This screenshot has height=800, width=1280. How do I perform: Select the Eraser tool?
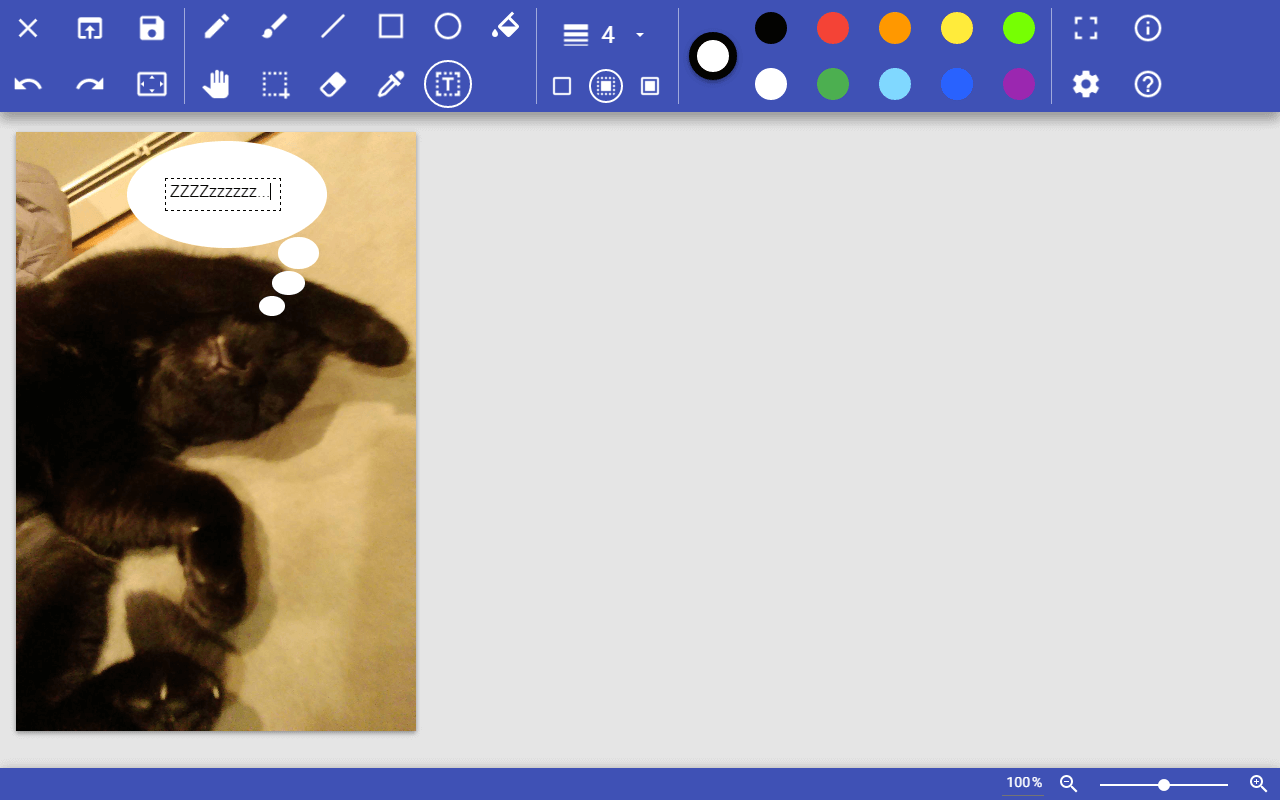point(333,84)
